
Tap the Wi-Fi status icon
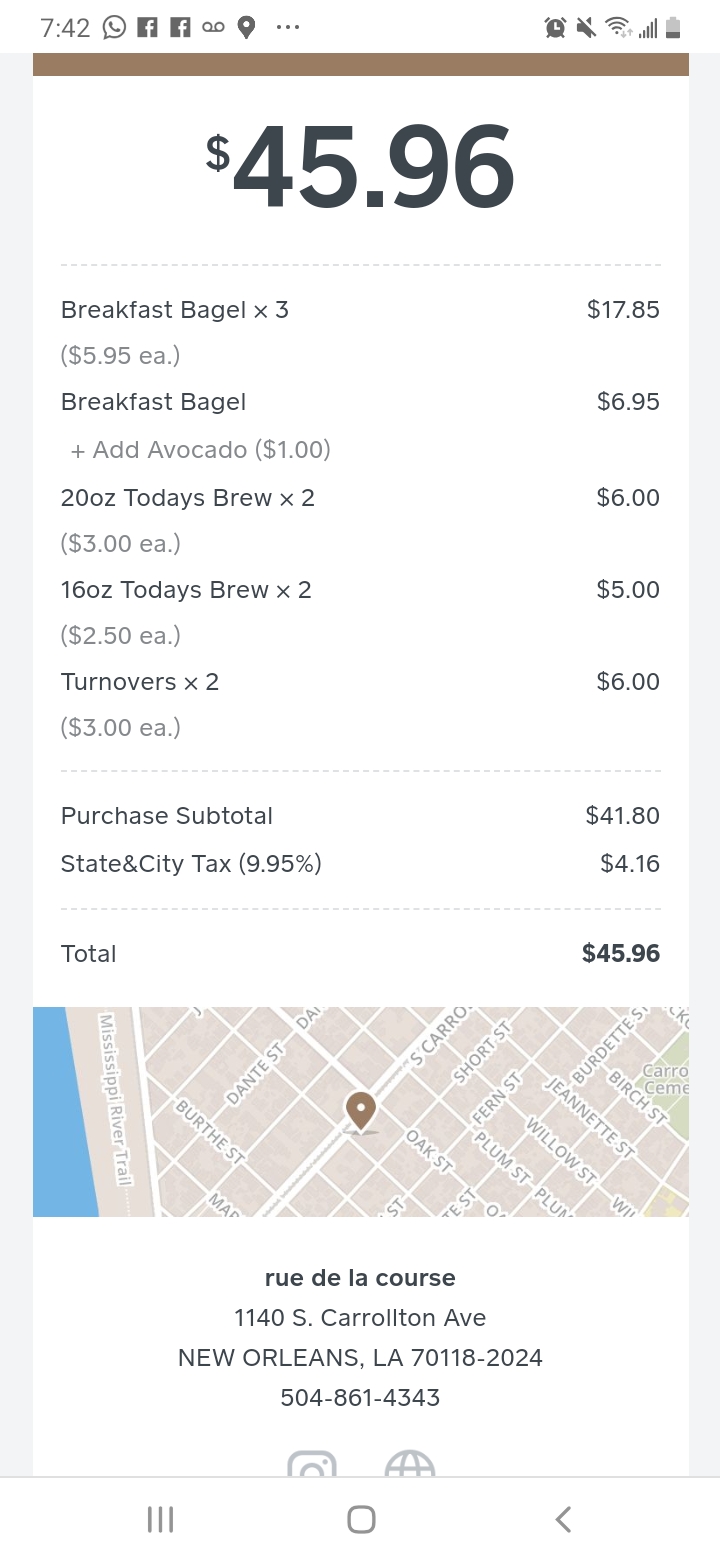click(618, 27)
